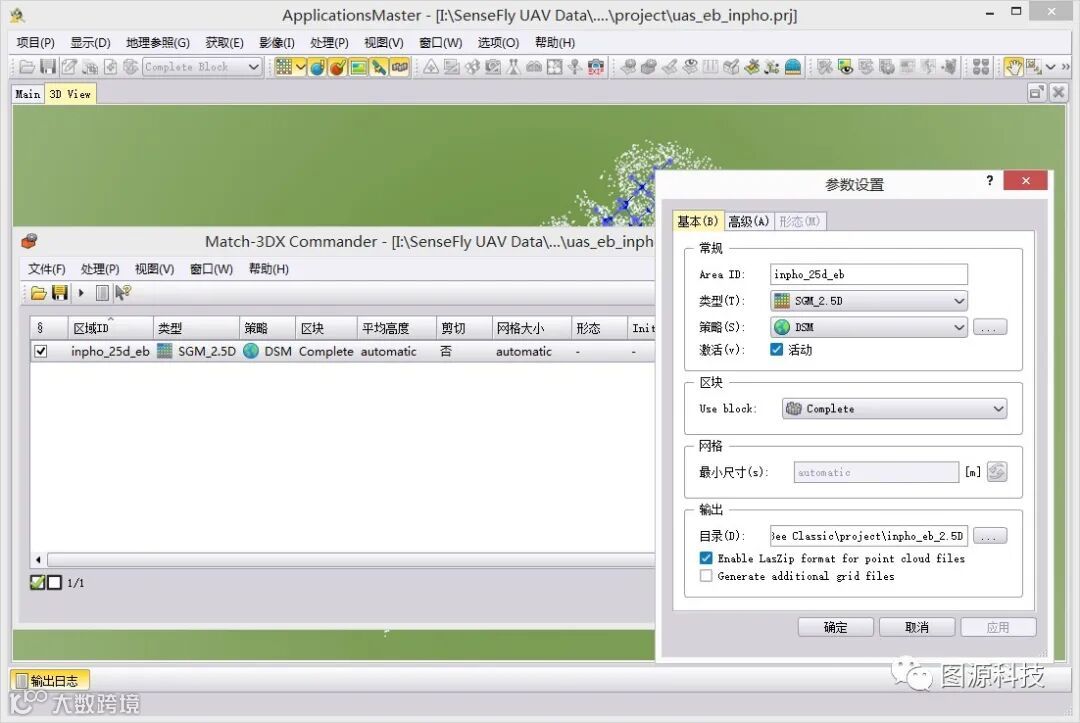
Task: Restore the 3D View panel with float button
Action: pos(1037,92)
